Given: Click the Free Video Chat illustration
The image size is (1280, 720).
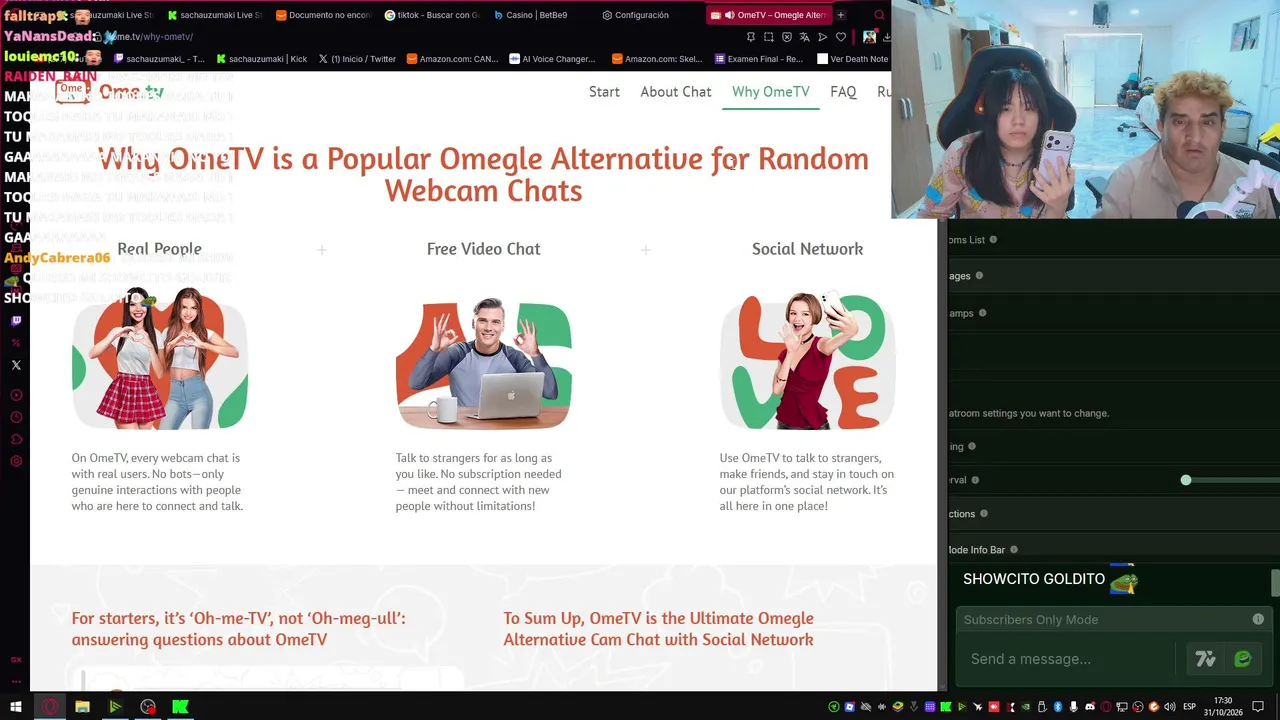Looking at the screenshot, I should 484,362.
